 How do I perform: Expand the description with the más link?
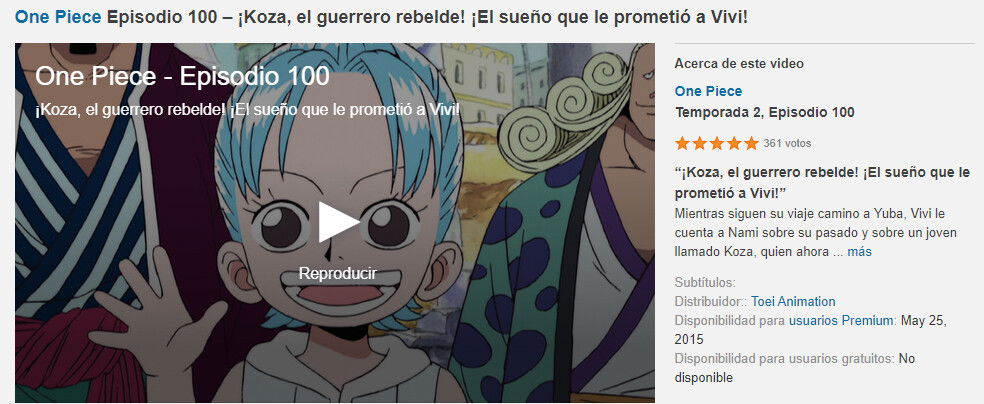click(859, 252)
